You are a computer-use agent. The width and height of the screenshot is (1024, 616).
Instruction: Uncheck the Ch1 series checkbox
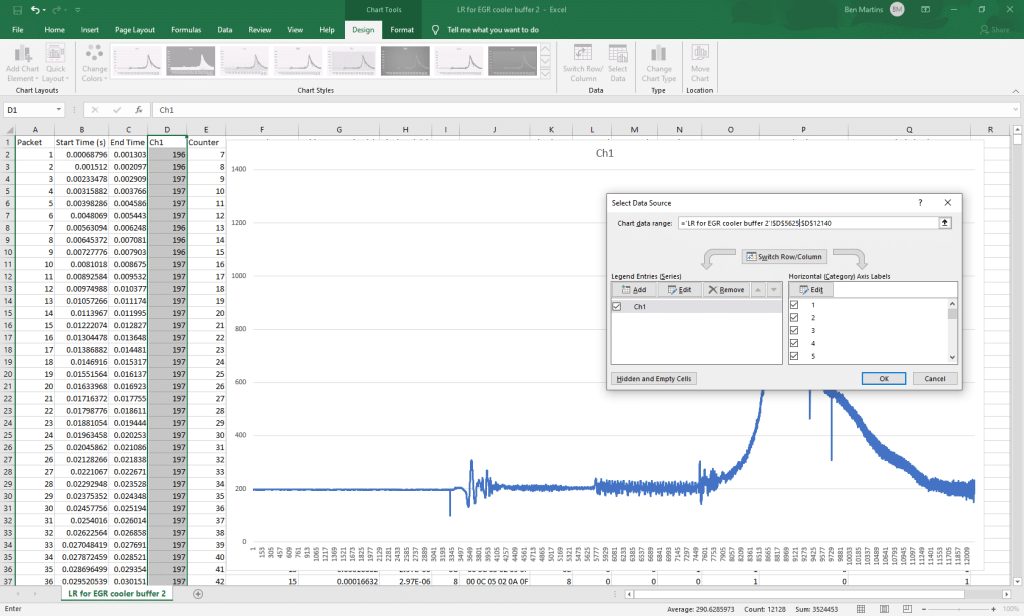(x=616, y=306)
